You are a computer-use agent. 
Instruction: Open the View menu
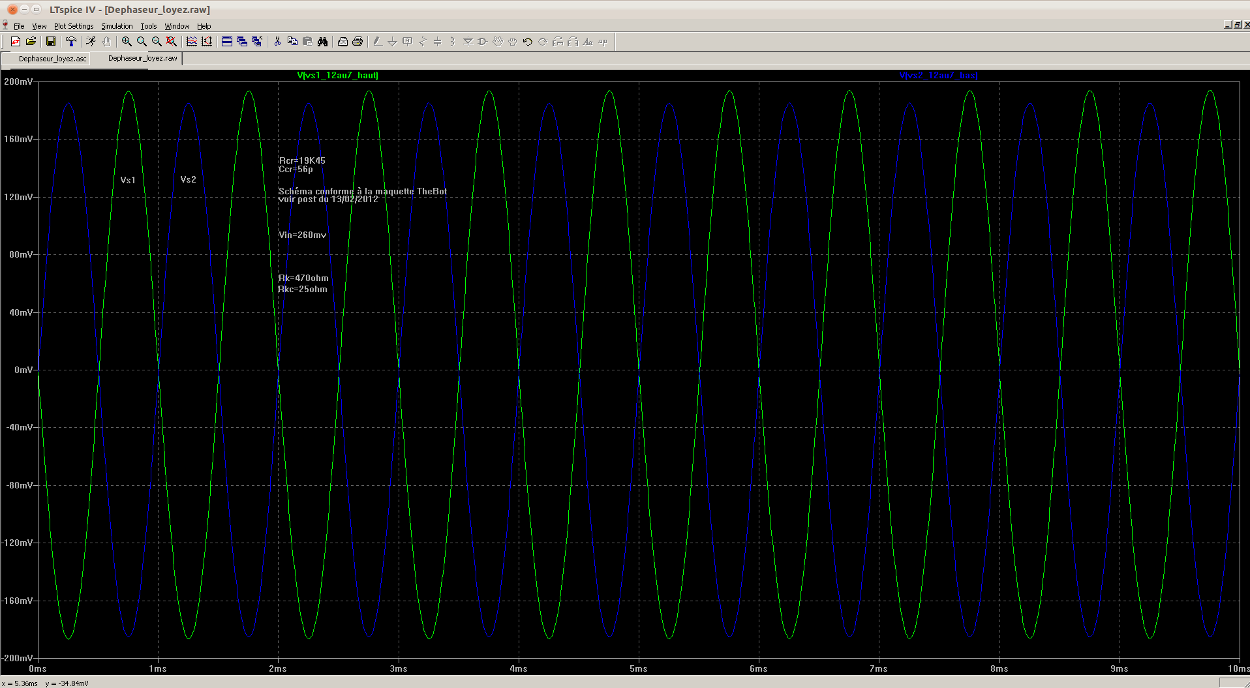pyautogui.click(x=38, y=26)
